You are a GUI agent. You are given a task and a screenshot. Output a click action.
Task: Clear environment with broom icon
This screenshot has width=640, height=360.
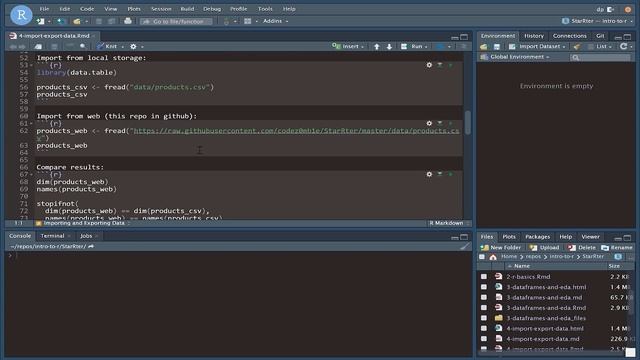pyautogui.click(x=576, y=47)
